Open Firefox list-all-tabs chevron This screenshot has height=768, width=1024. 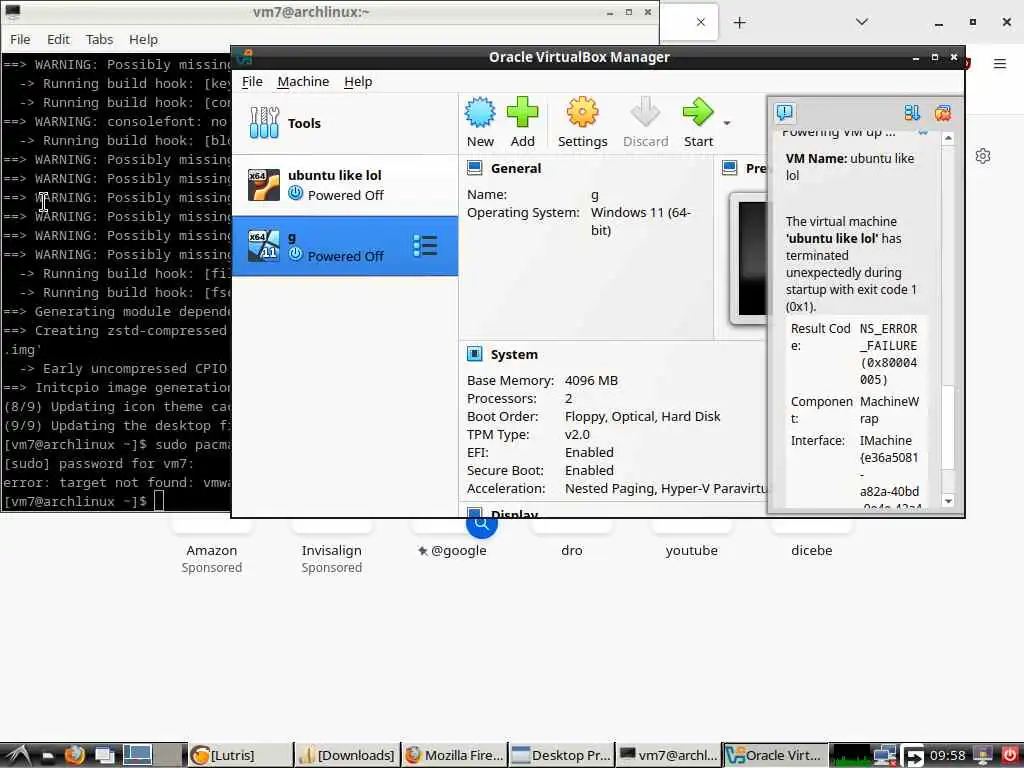pyautogui.click(x=862, y=22)
